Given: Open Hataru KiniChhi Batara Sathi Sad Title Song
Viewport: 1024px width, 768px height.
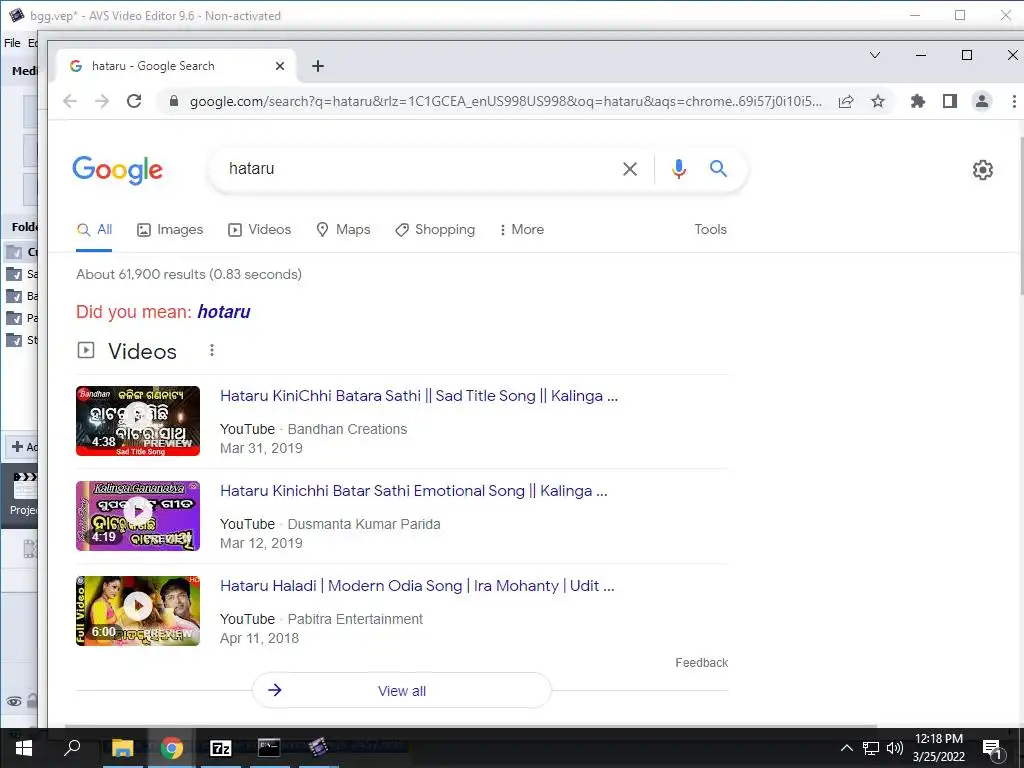Looking at the screenshot, I should [x=419, y=396].
